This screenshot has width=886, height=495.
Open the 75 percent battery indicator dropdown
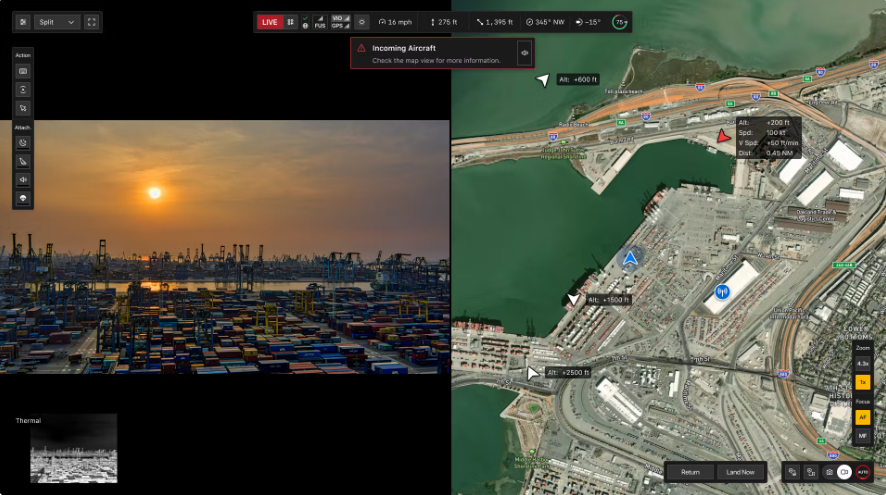click(x=621, y=22)
